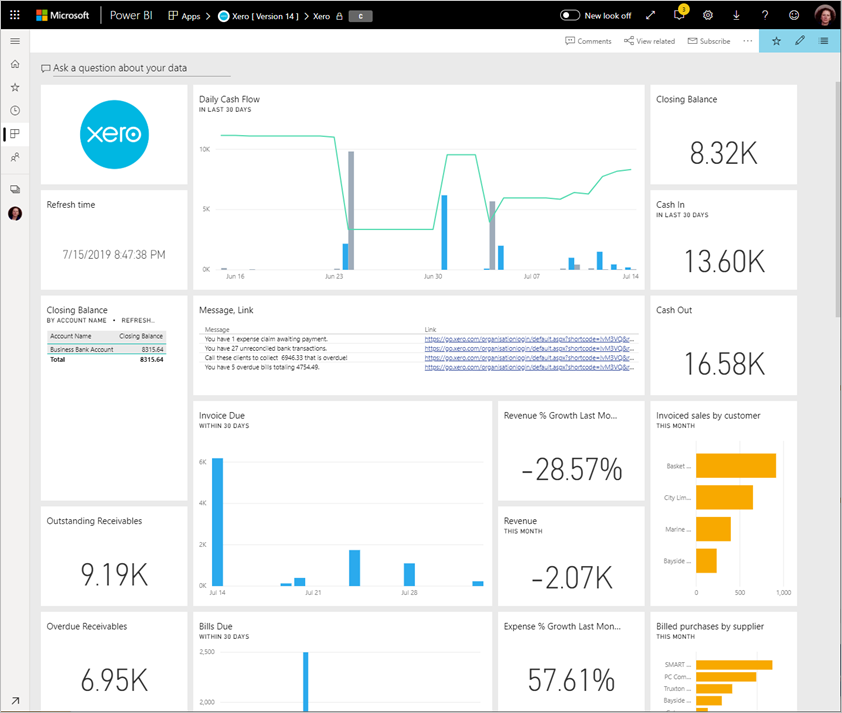
Task: Open more options ellipsis menu
Action: (x=747, y=41)
